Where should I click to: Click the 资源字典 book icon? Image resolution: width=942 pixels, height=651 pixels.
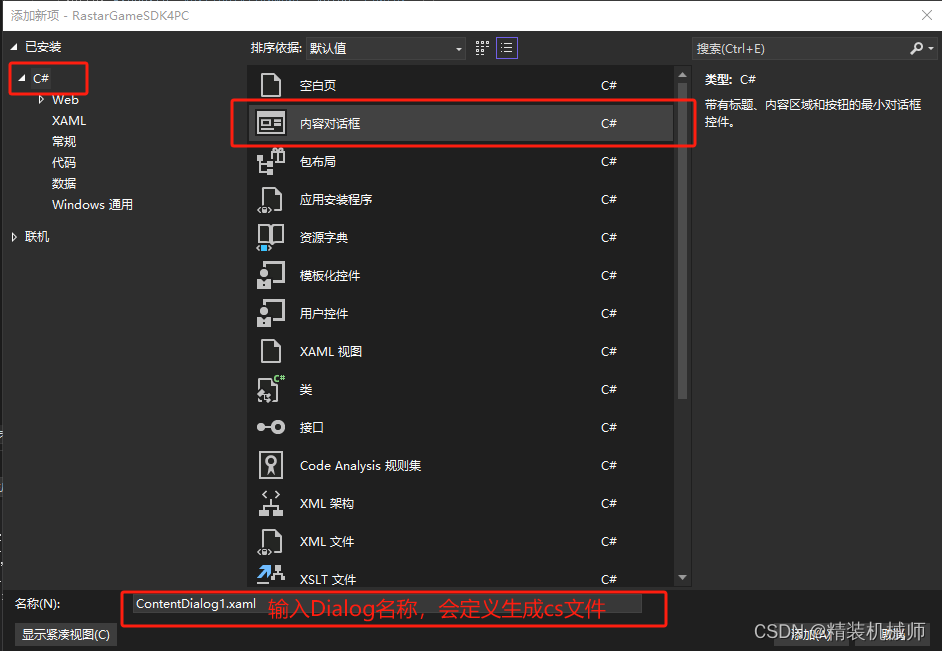[x=270, y=237]
